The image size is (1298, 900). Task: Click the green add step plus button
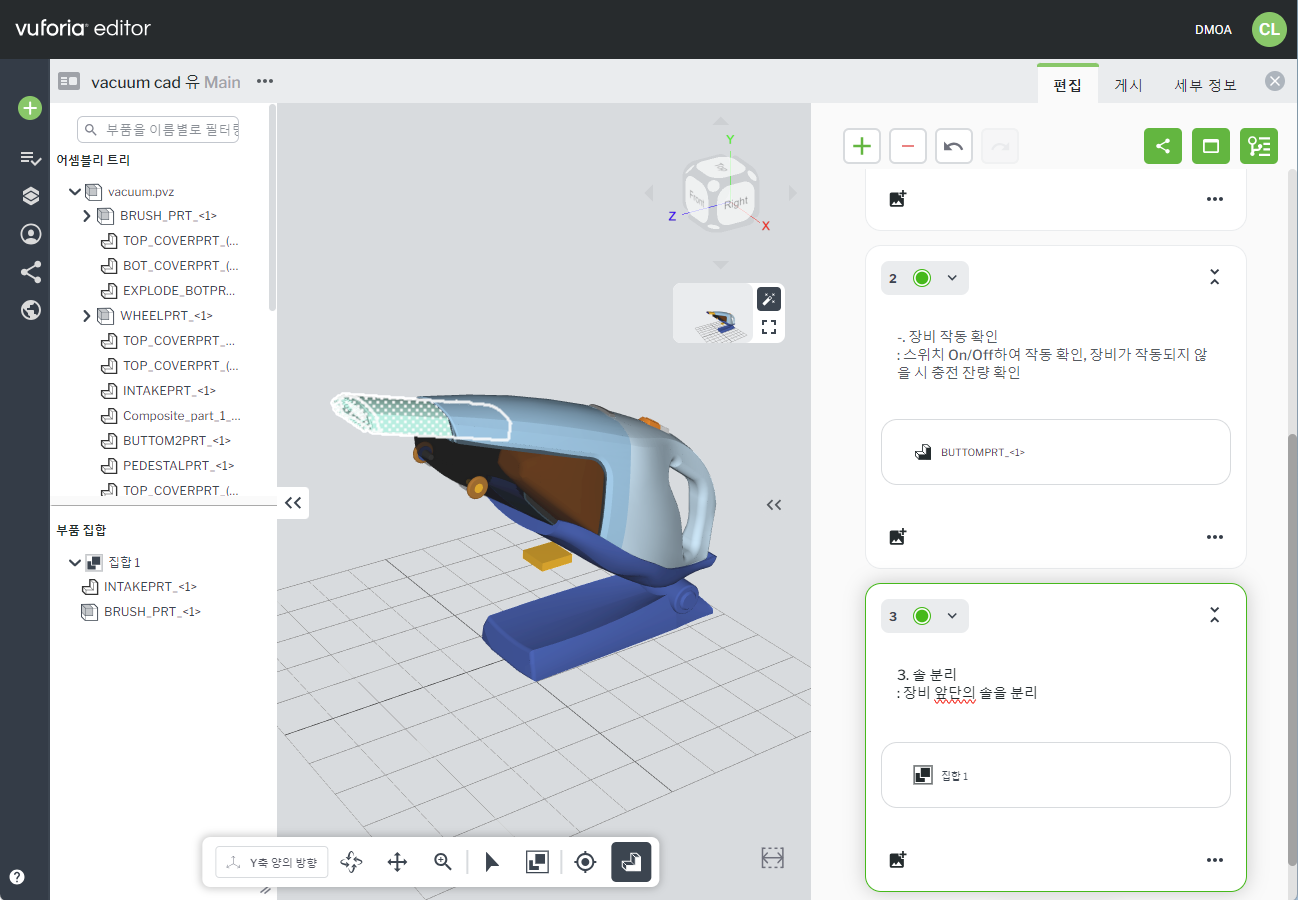click(x=861, y=146)
